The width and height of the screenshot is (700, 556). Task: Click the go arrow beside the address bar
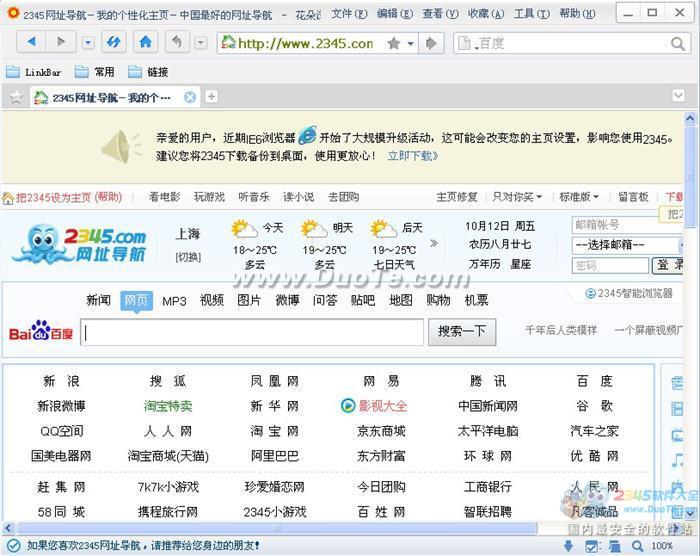pos(431,43)
